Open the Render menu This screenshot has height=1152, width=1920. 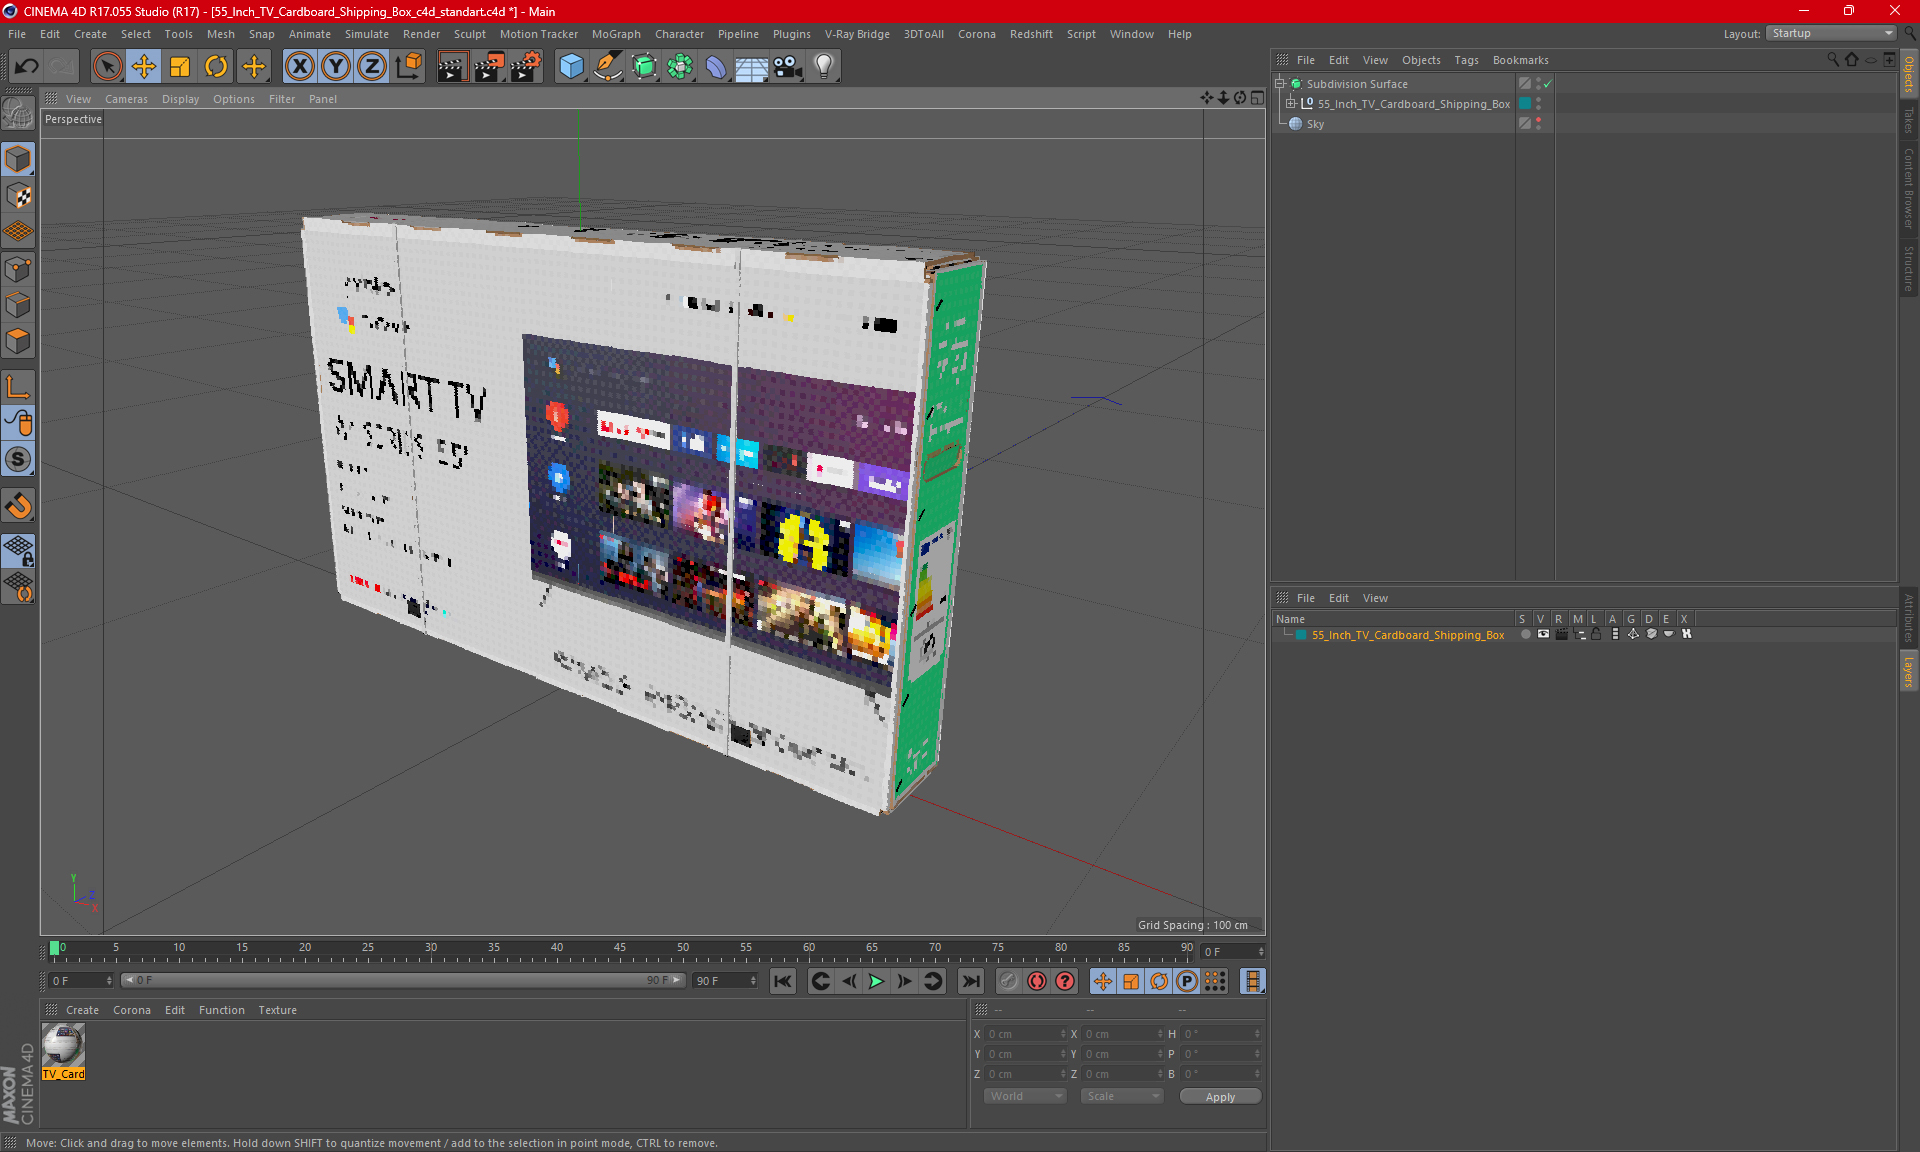[421, 34]
